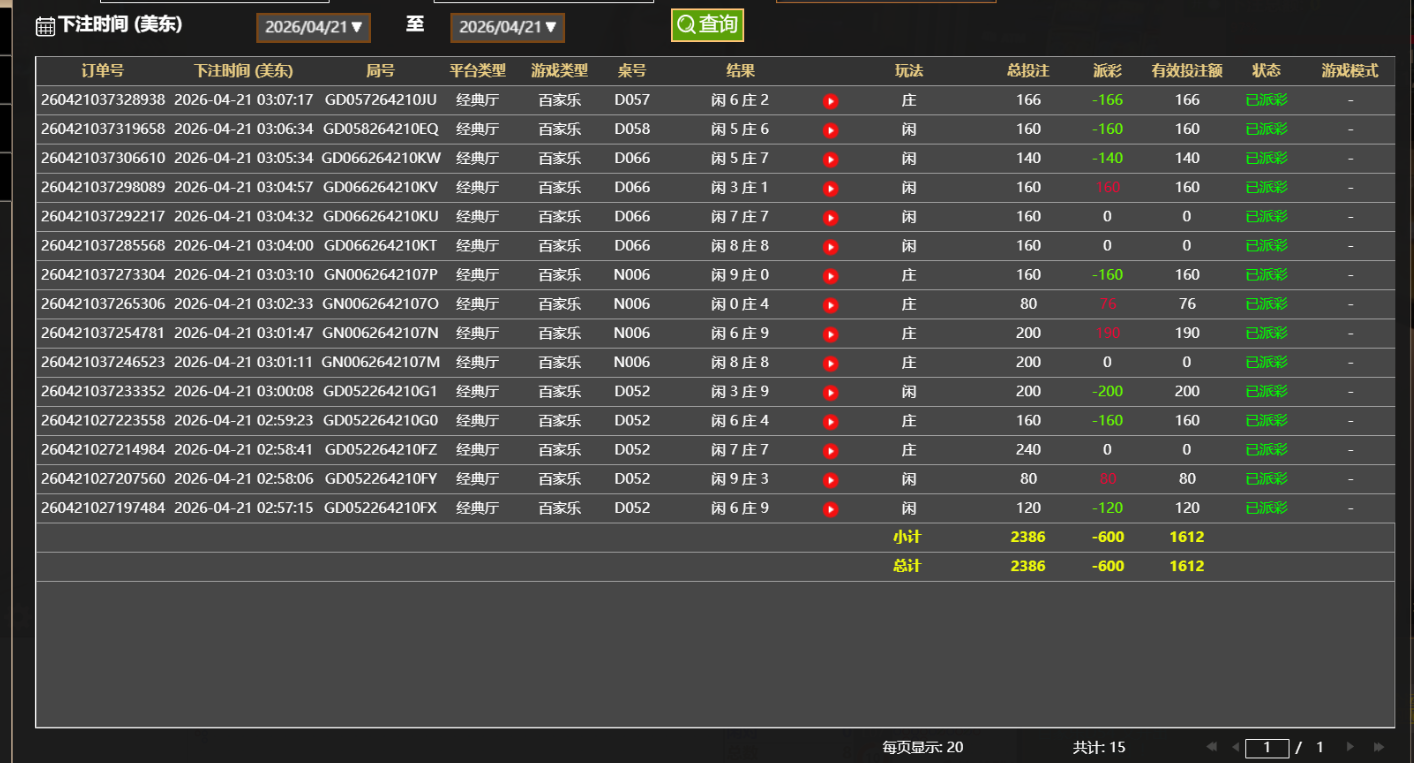
Task: Click table number D058
Action: point(632,129)
